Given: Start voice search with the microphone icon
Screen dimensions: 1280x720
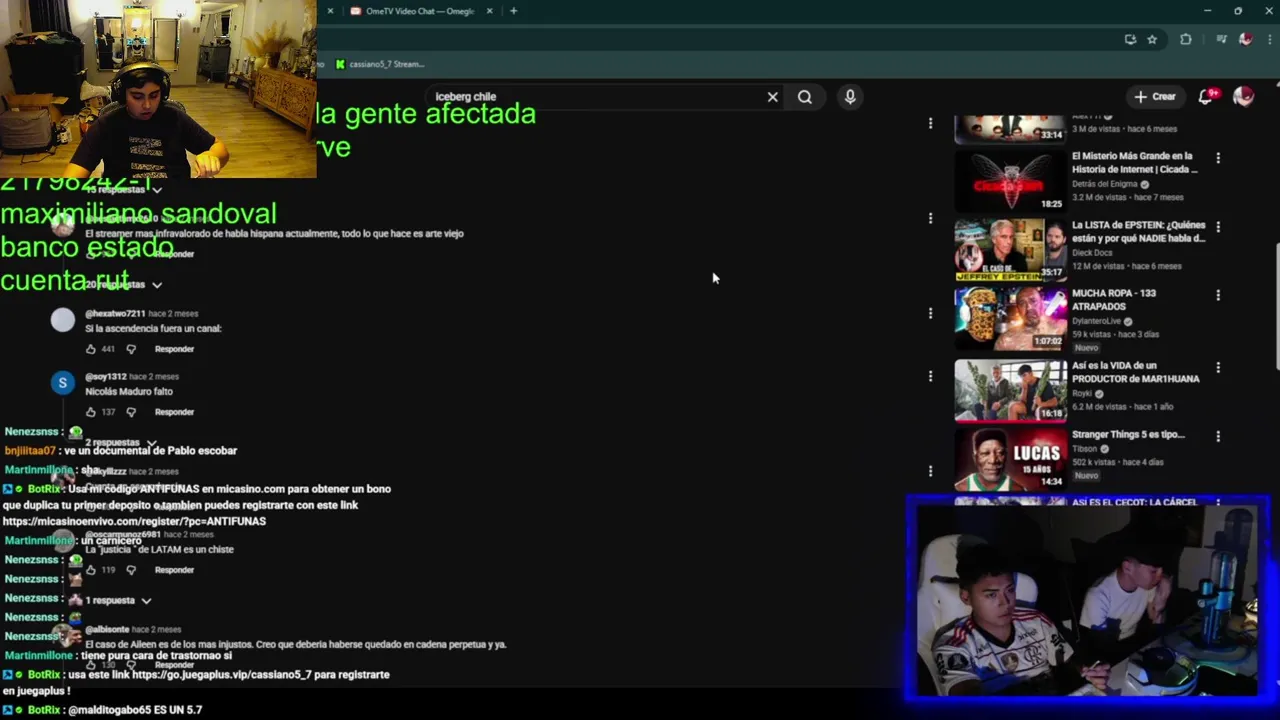Looking at the screenshot, I should pos(850,97).
